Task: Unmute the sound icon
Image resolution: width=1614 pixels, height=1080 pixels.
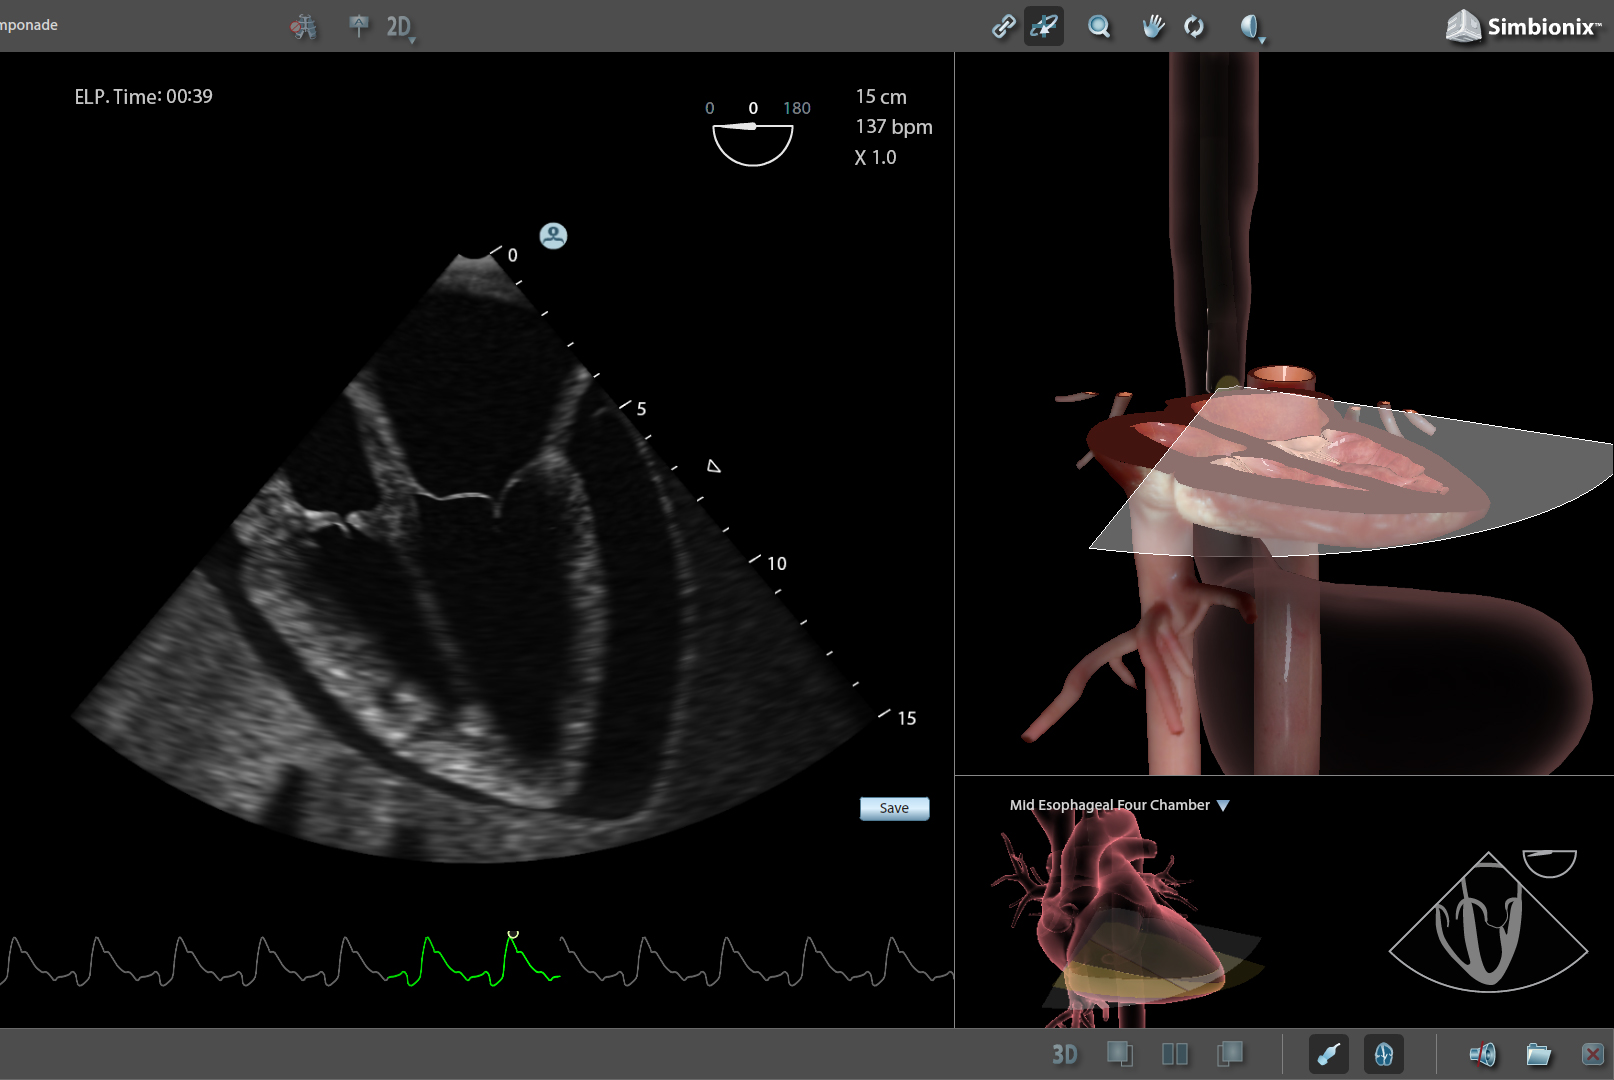Action: 1483,1053
